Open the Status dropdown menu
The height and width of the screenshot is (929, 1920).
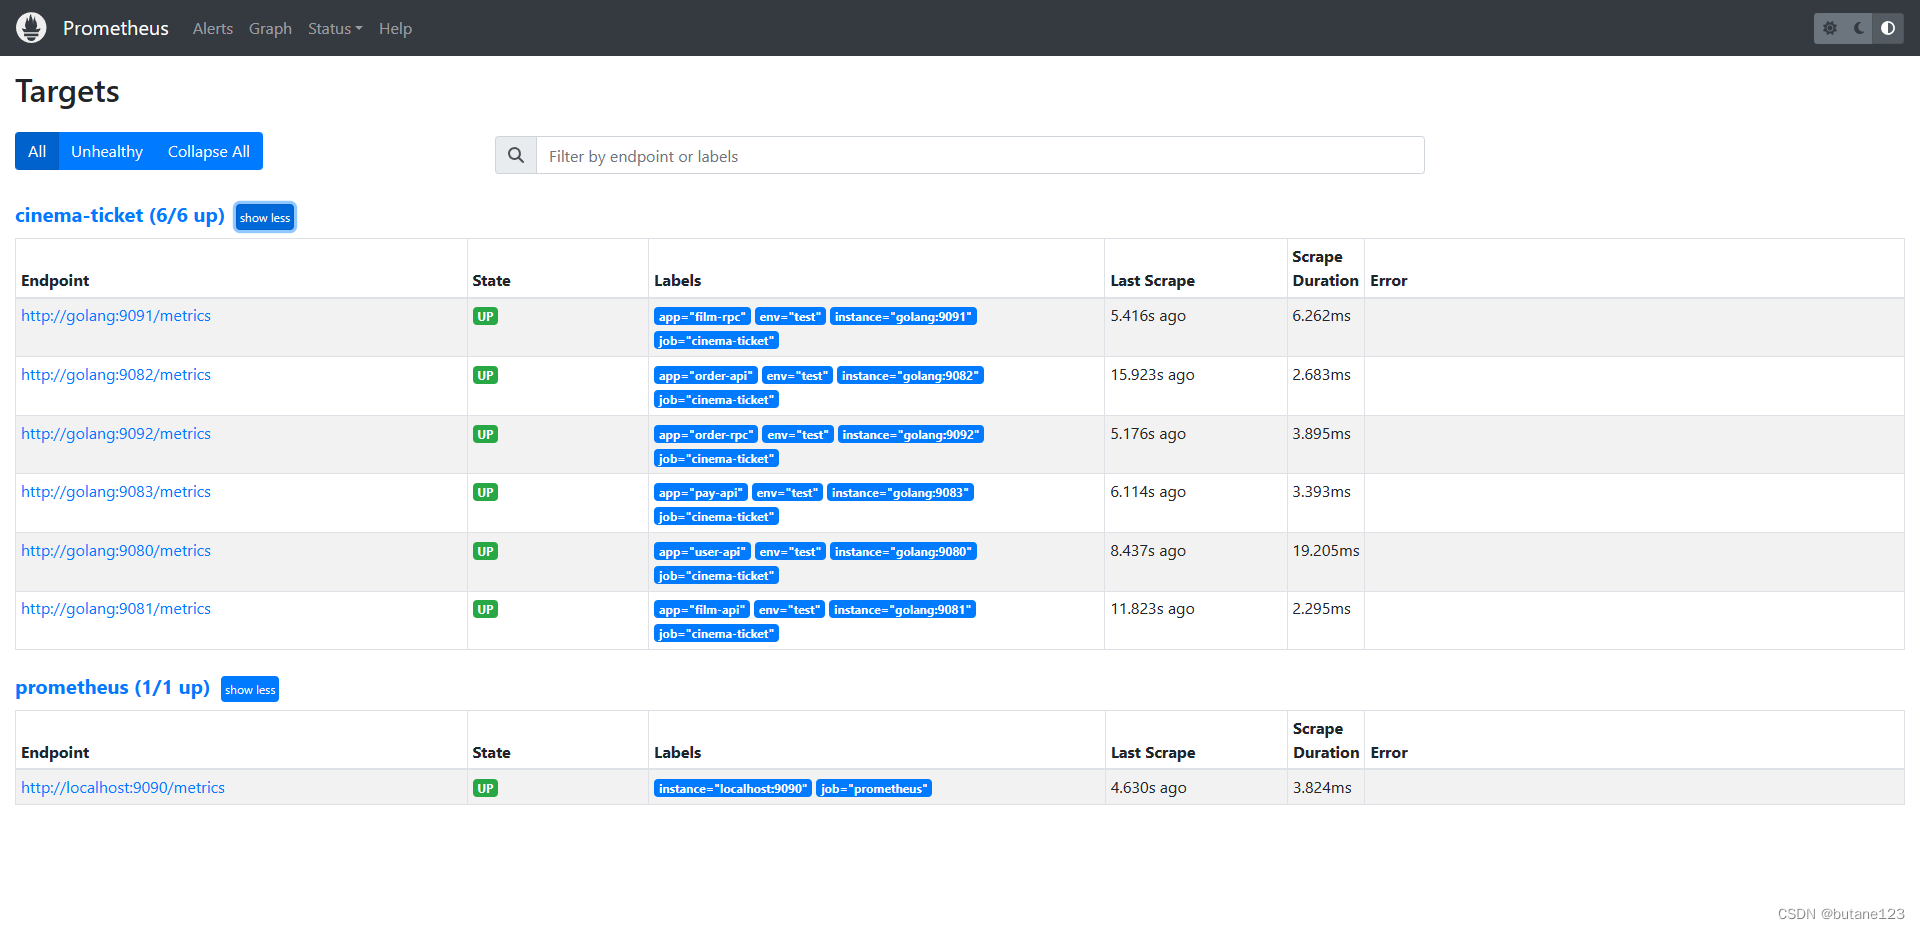335,29
